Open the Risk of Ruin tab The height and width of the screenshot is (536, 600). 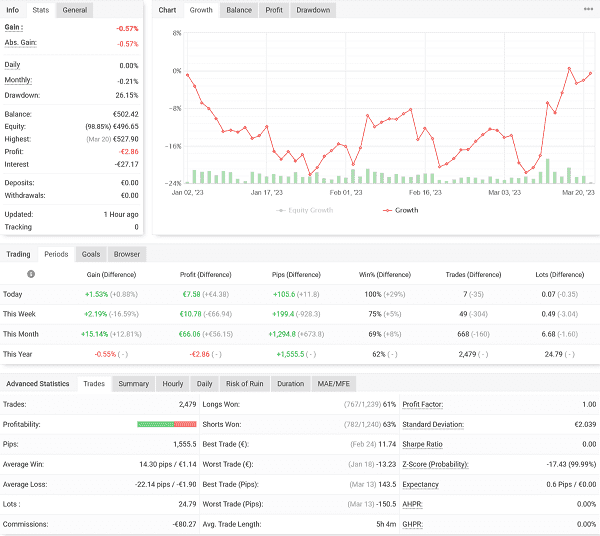pos(245,384)
